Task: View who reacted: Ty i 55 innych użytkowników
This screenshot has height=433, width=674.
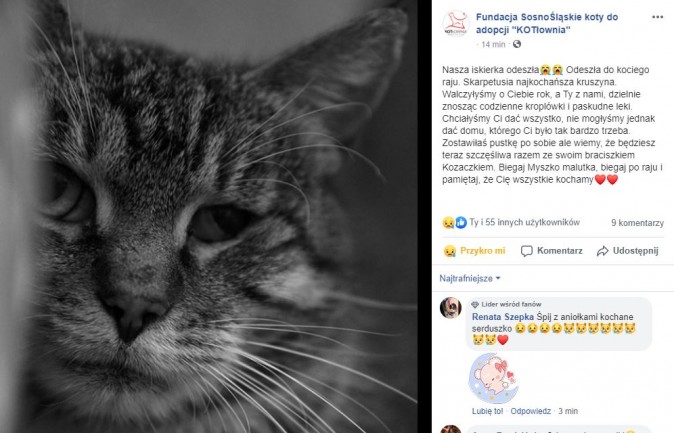Action: pyautogui.click(x=524, y=222)
